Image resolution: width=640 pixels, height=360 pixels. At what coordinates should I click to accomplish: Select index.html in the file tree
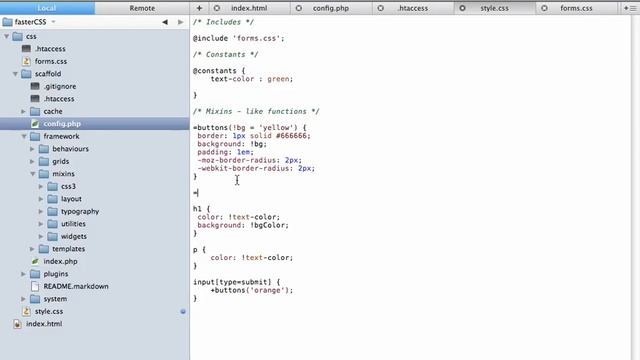tap(44, 324)
